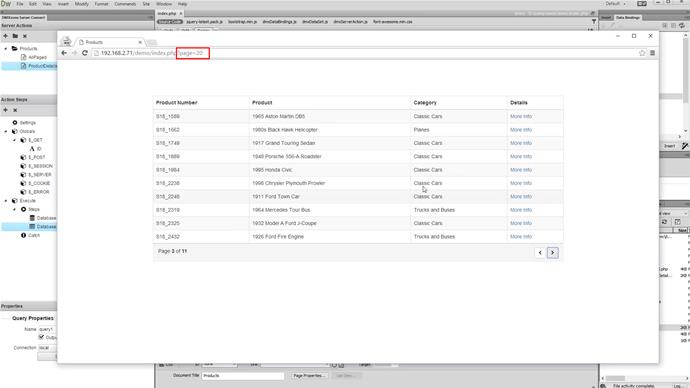Select the Source Code related file button
This screenshot has width=690, height=388.
pyautogui.click(x=169, y=22)
